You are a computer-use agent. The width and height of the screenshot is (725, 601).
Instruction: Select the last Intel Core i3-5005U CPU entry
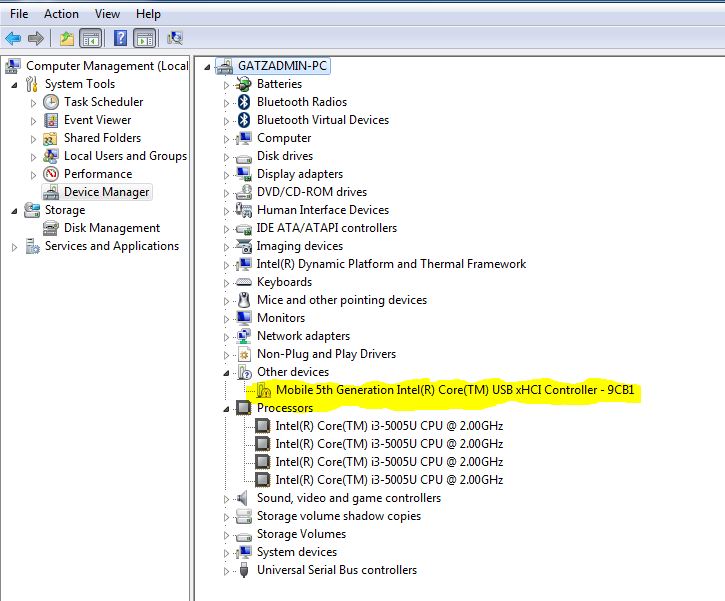click(x=389, y=480)
